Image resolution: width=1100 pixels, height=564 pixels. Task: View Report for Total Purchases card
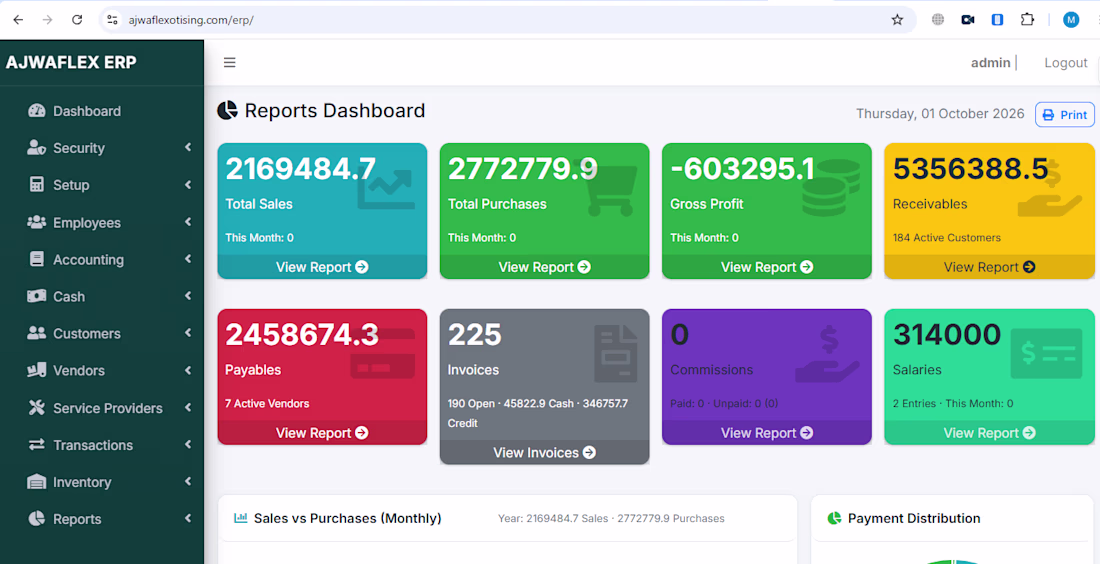544,267
